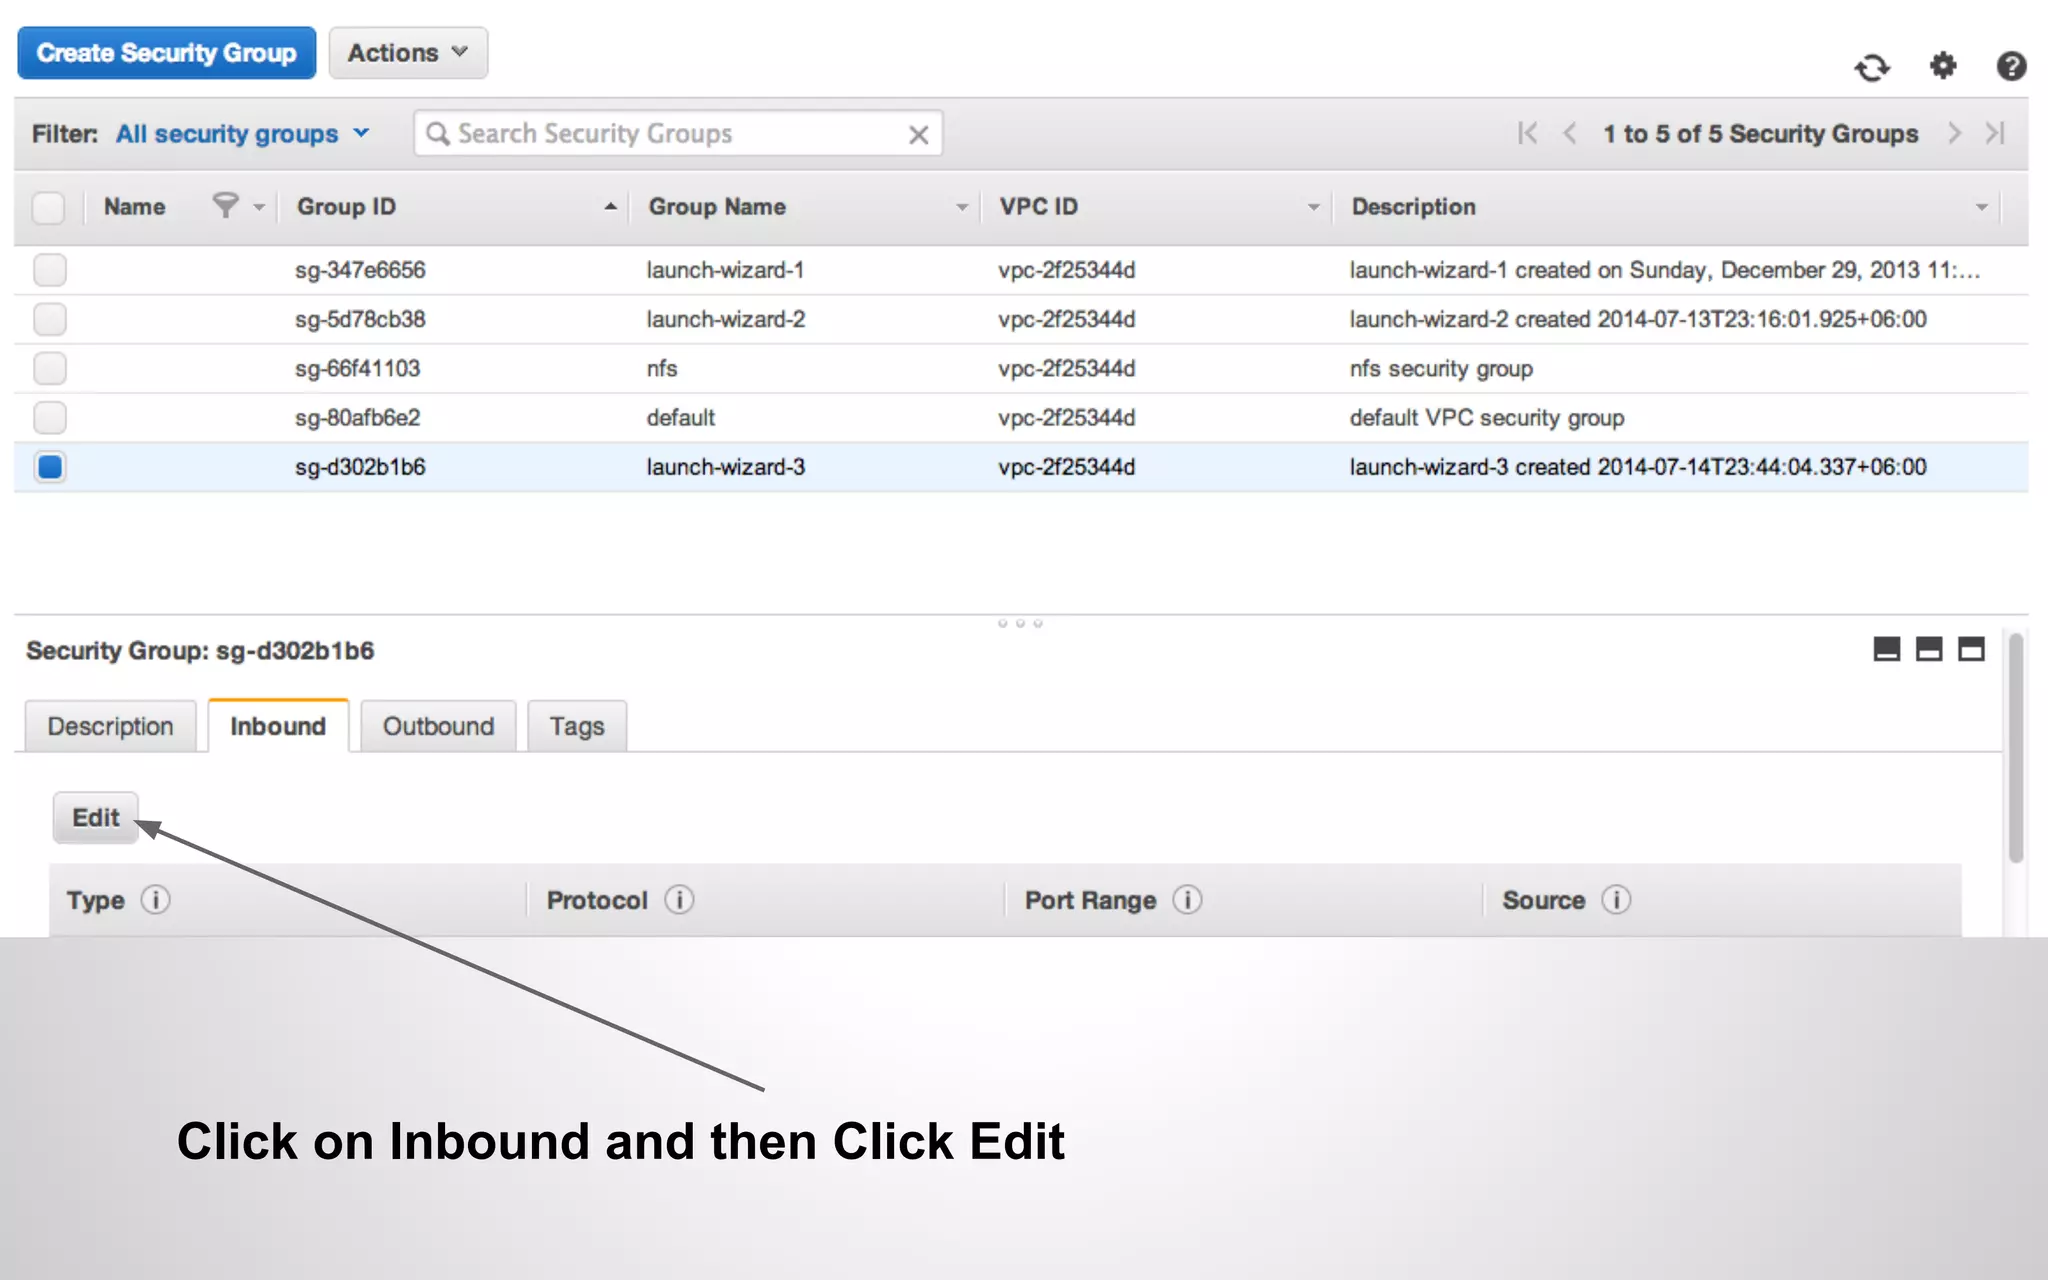This screenshot has height=1280, width=2048.
Task: Click the Group Name column header
Action: [x=717, y=207]
